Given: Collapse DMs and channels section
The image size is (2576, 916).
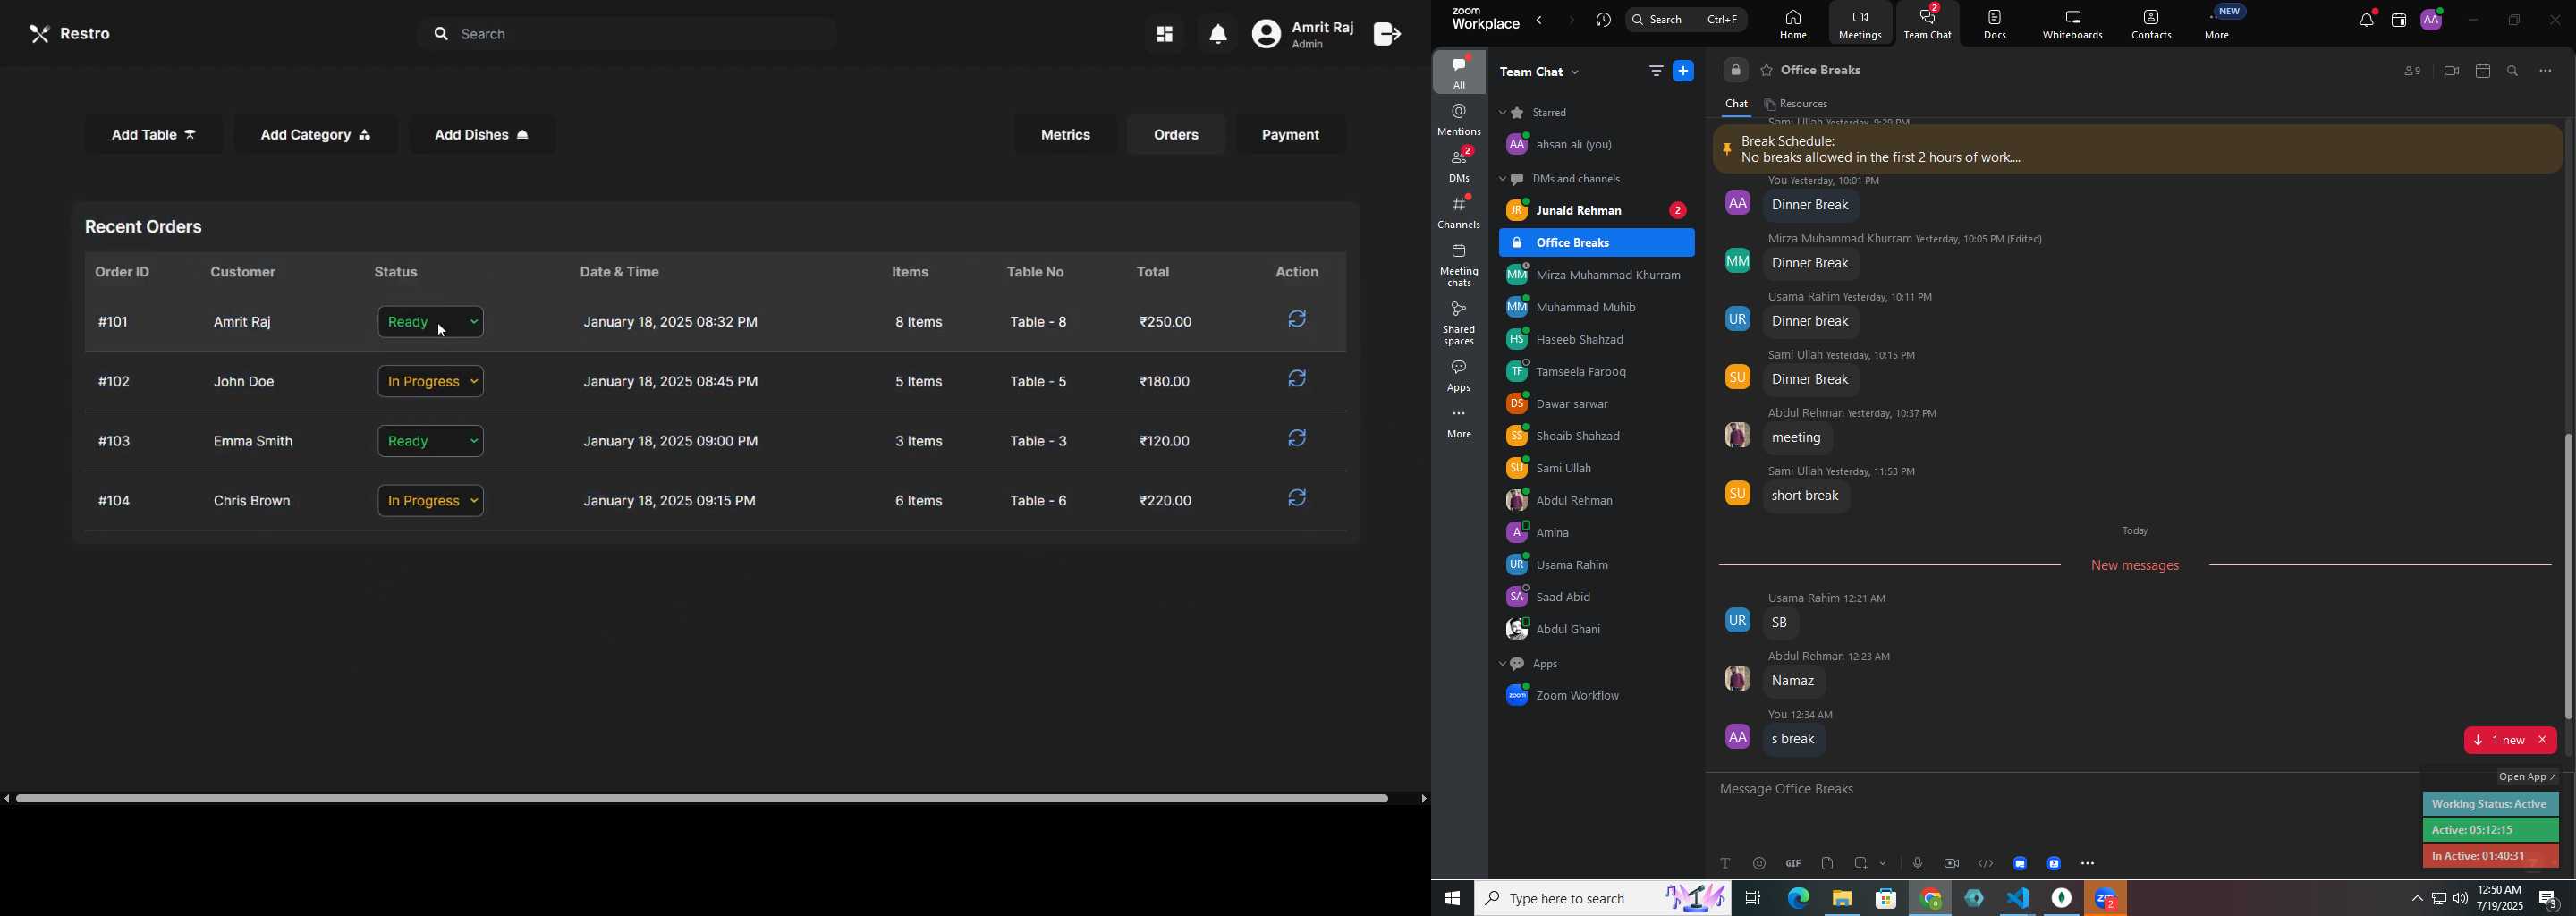Looking at the screenshot, I should (x=1503, y=180).
